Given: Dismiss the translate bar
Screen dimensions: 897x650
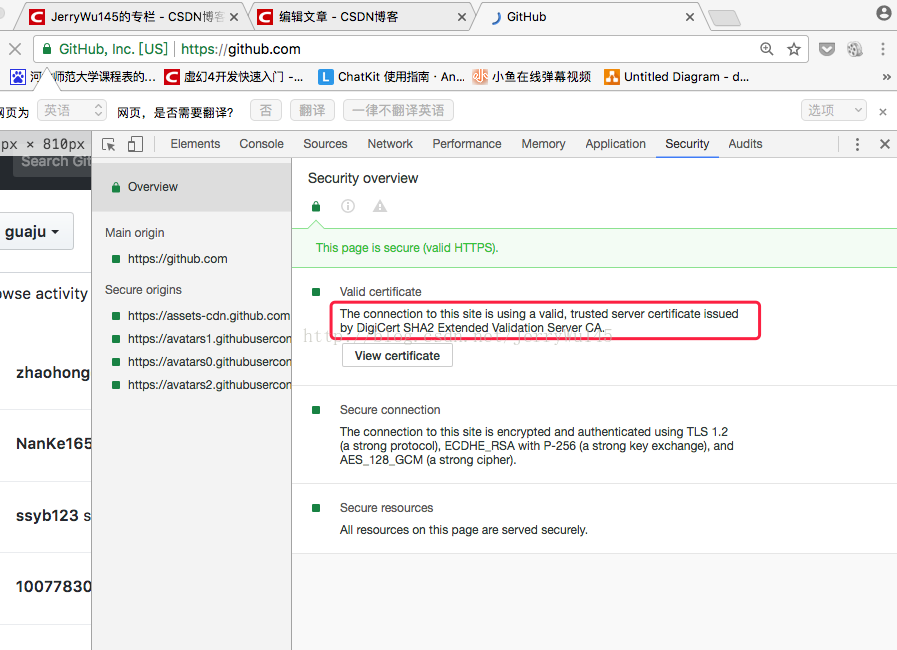Looking at the screenshot, I should (883, 112).
